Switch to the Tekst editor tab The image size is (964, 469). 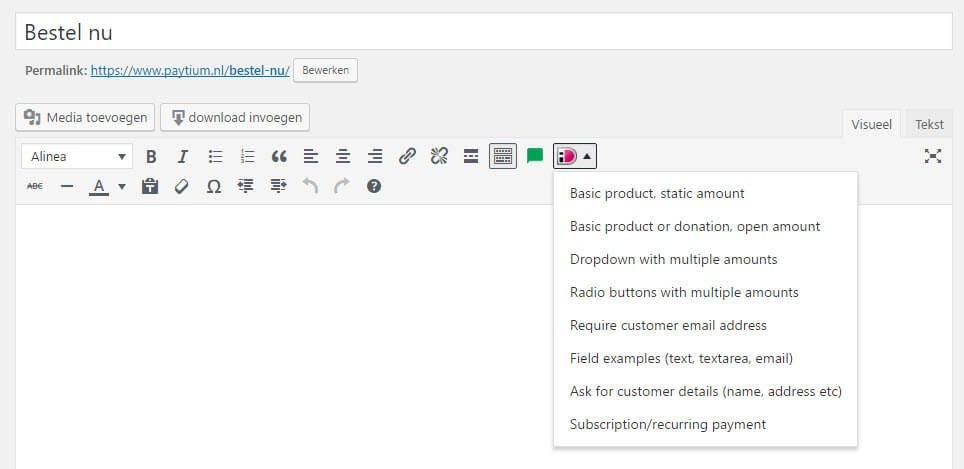click(929, 124)
